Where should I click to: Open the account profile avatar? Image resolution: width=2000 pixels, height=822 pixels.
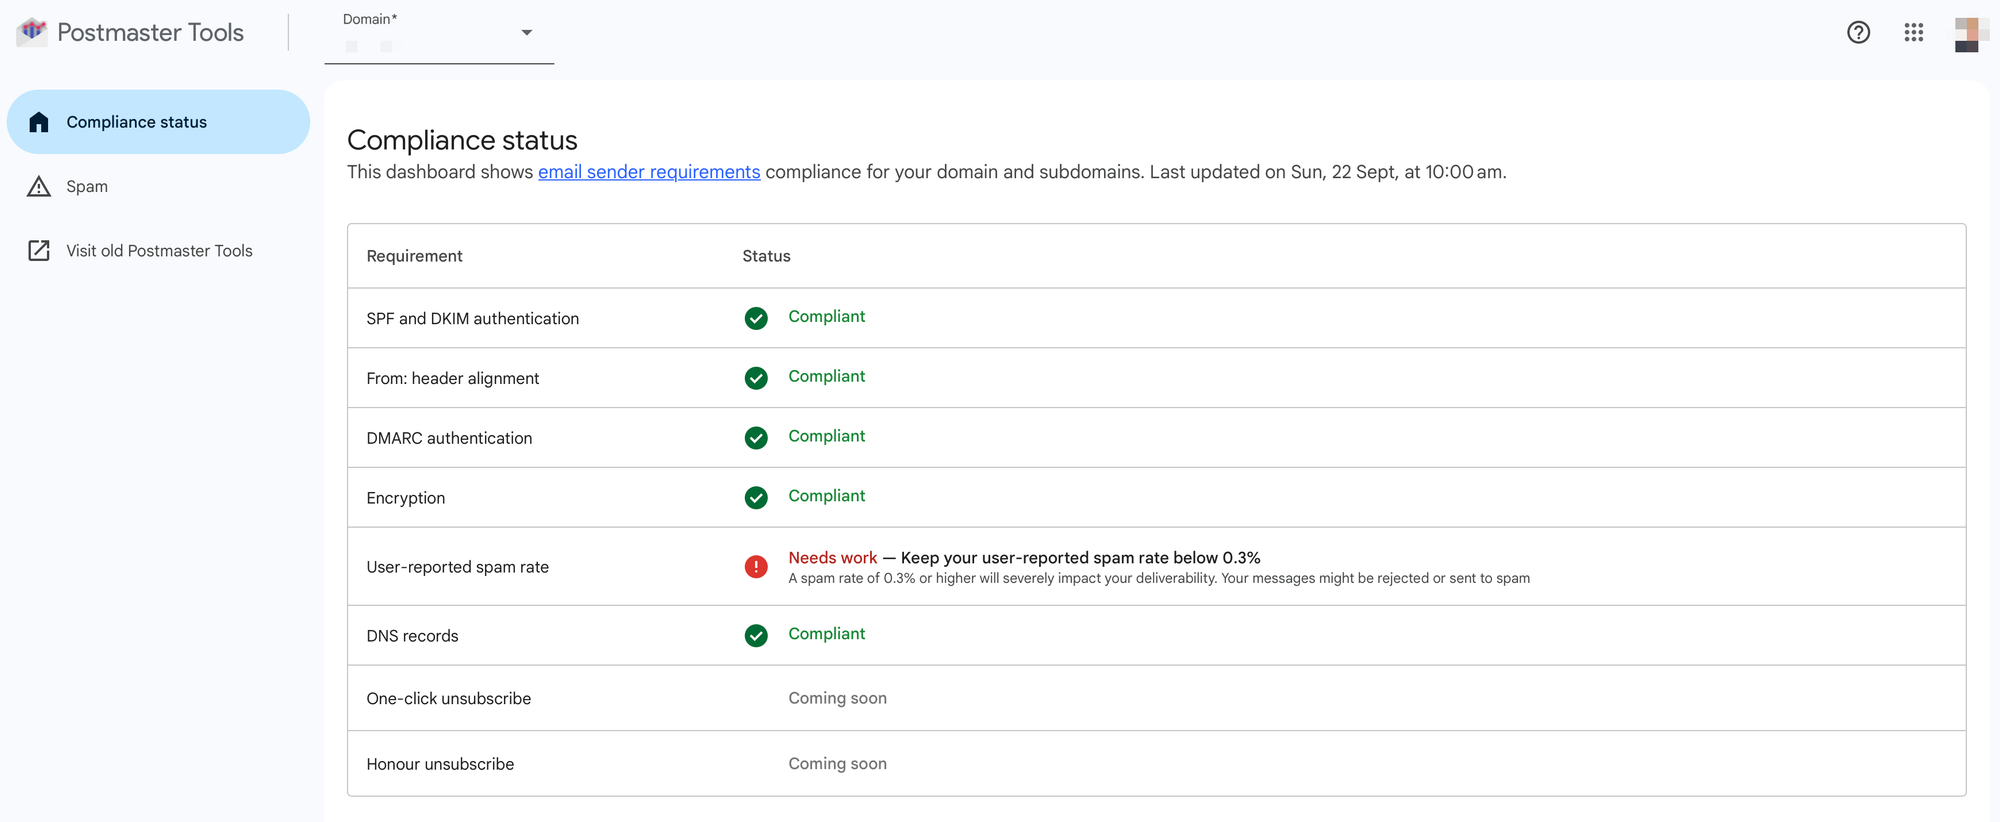[1971, 33]
